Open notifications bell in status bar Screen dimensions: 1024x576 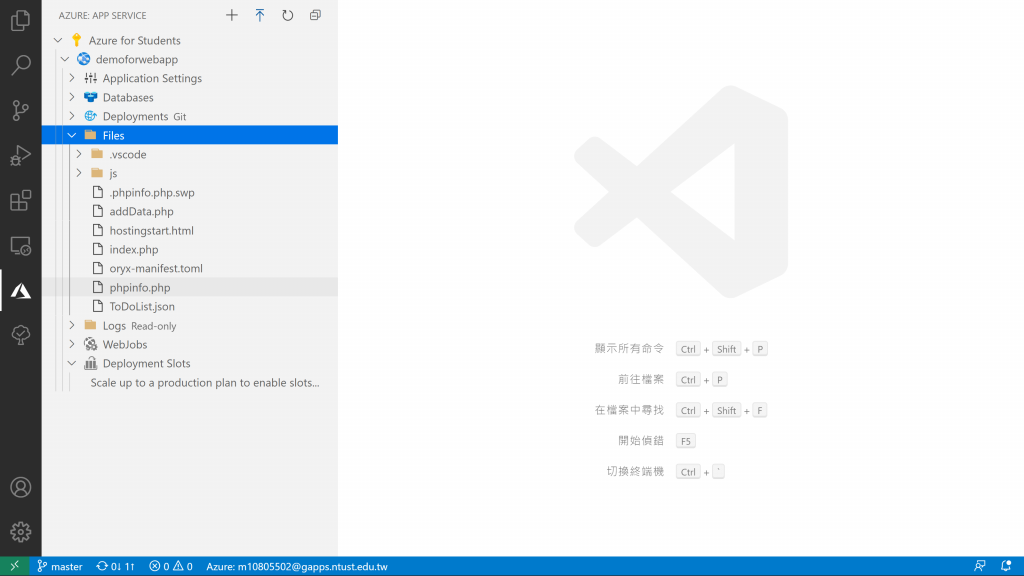click(1006, 566)
